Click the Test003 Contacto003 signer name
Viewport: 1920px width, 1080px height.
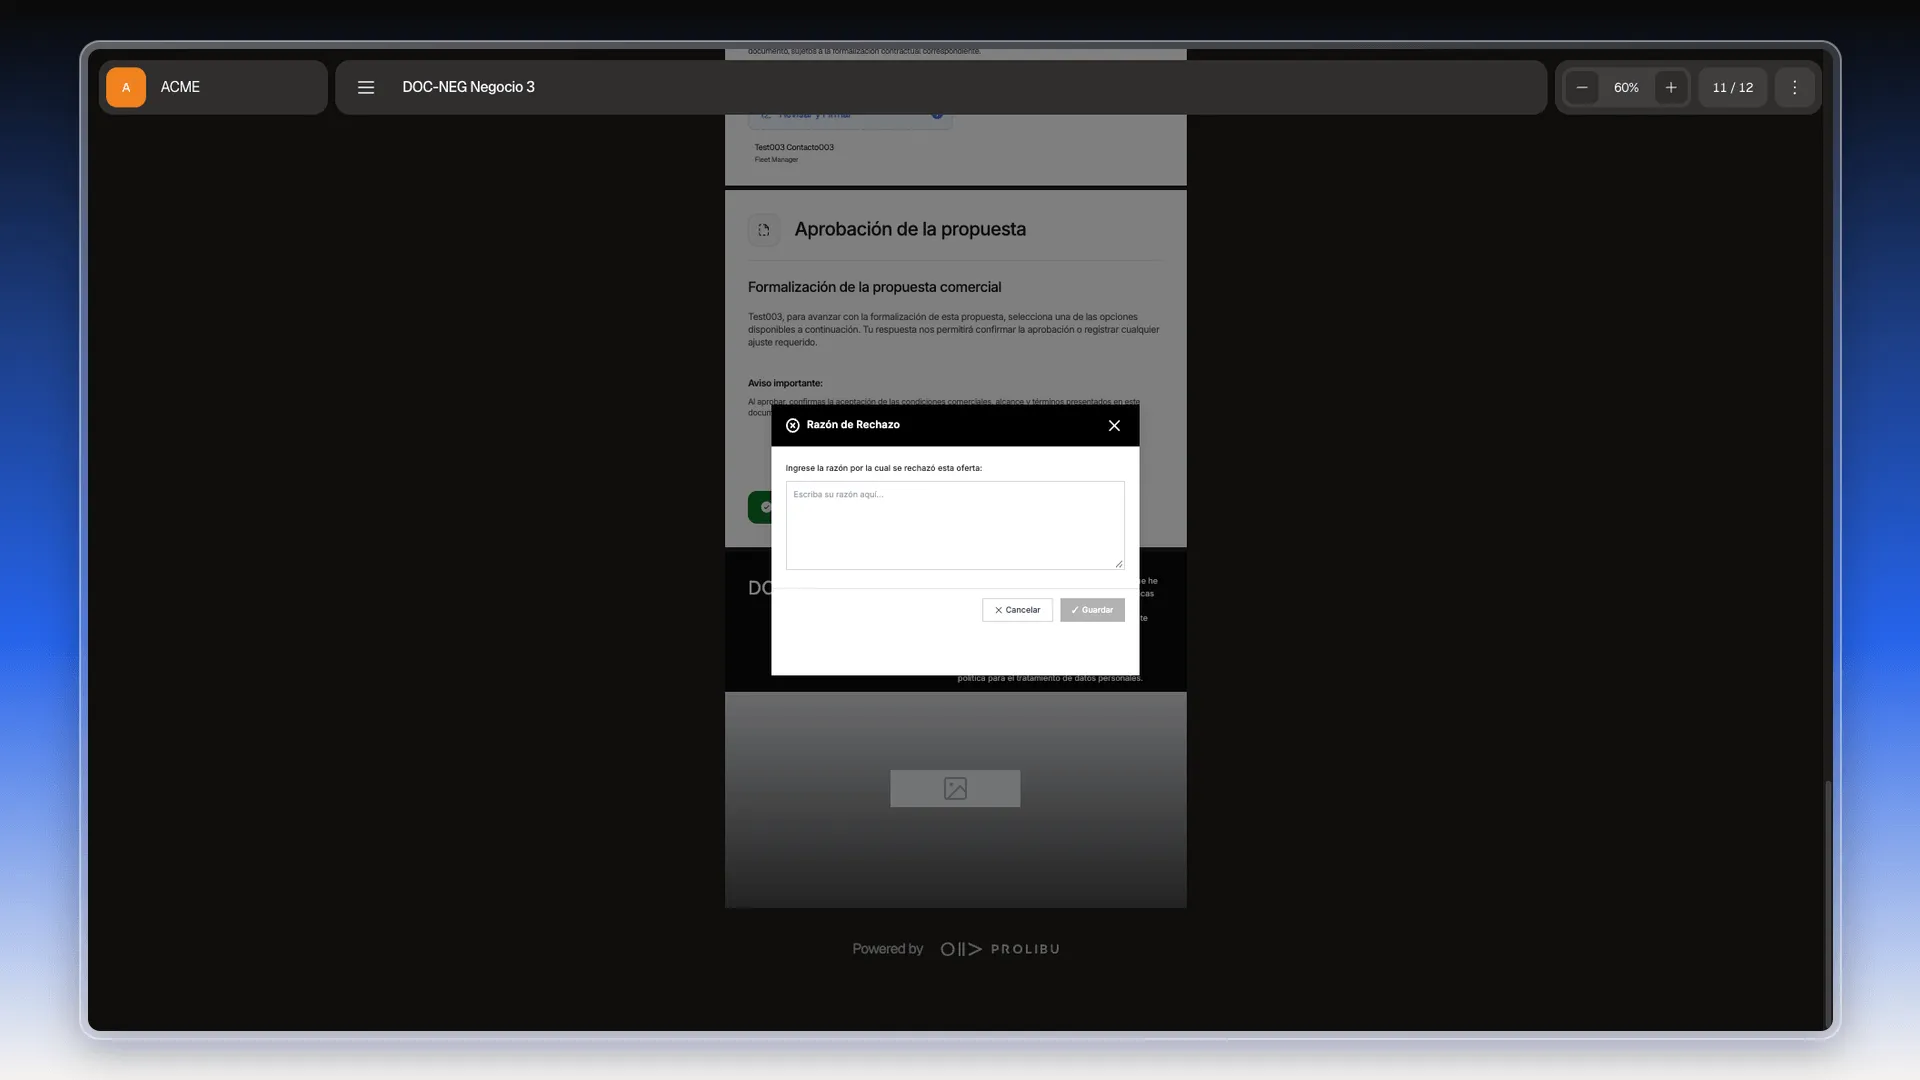[794, 147]
